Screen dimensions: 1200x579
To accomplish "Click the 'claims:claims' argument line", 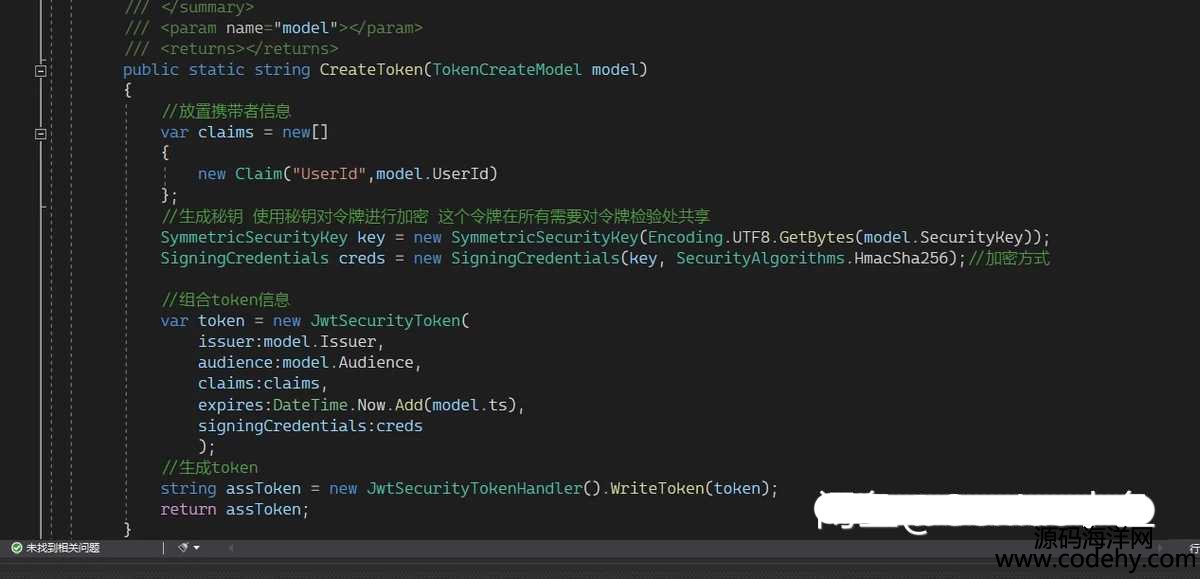I will tap(259, 383).
